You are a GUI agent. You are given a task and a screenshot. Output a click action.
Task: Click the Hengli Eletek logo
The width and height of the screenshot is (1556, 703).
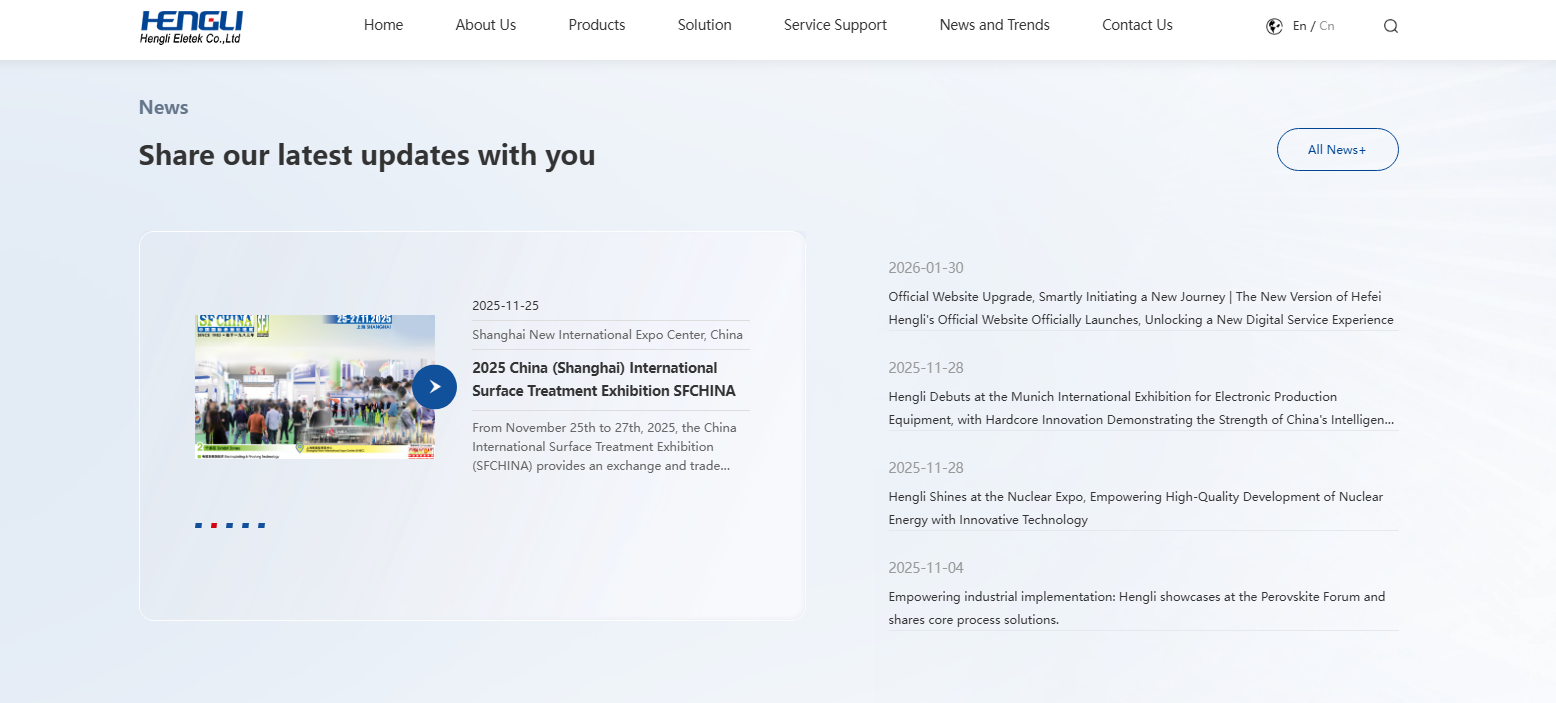click(192, 27)
